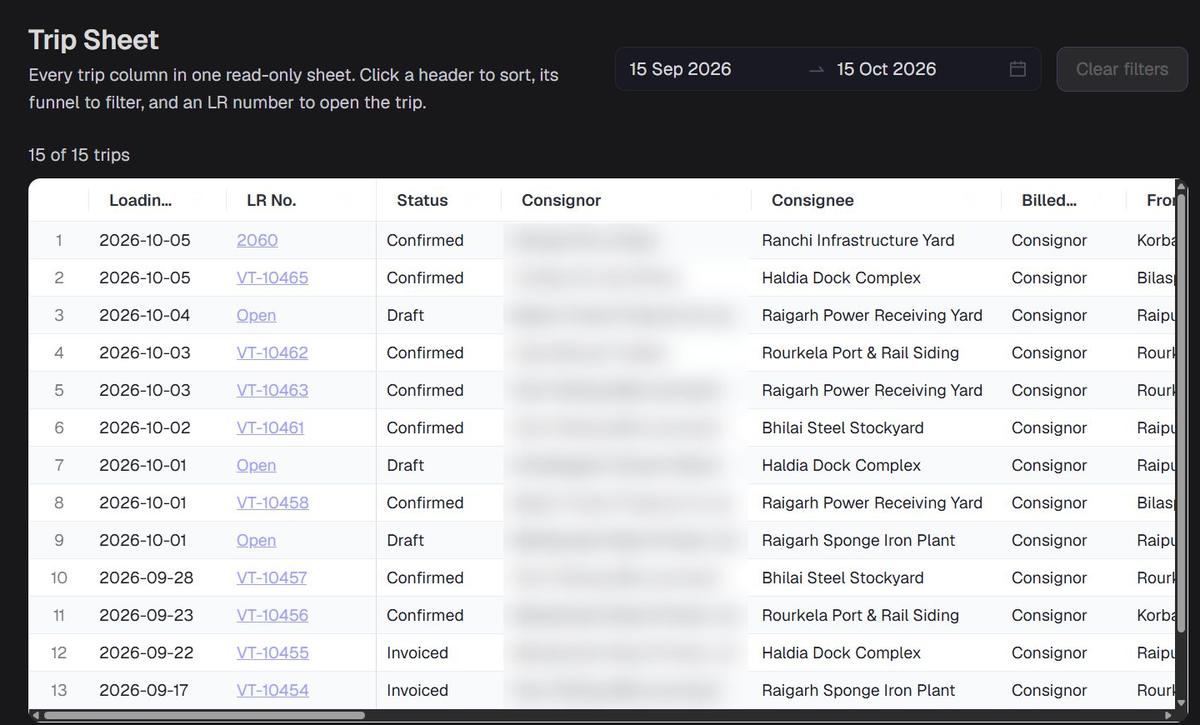Open trip VT-10455

(272, 653)
